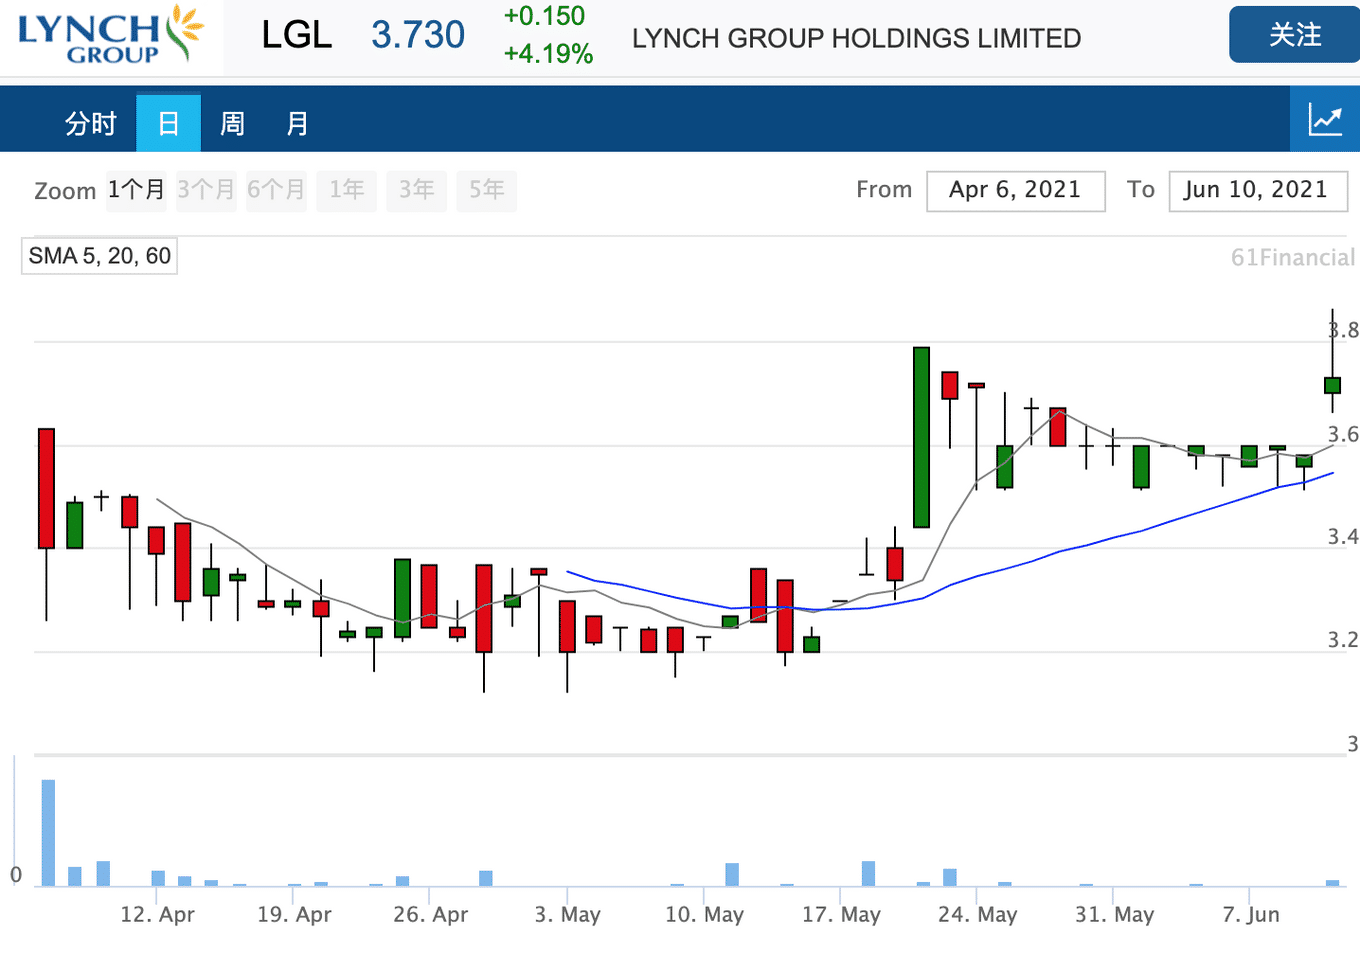
Task: Click the 关注 follow button
Action: coord(1294,35)
